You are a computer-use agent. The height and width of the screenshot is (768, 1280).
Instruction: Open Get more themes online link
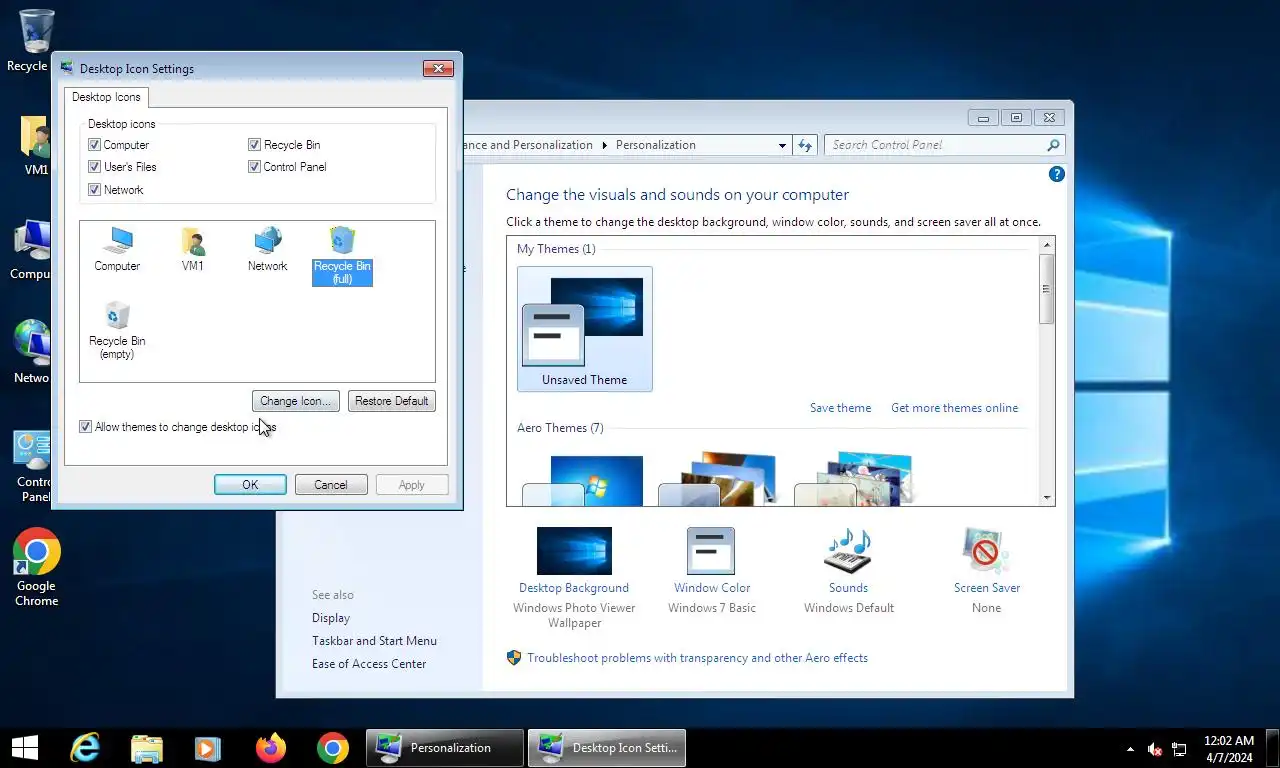click(x=955, y=408)
